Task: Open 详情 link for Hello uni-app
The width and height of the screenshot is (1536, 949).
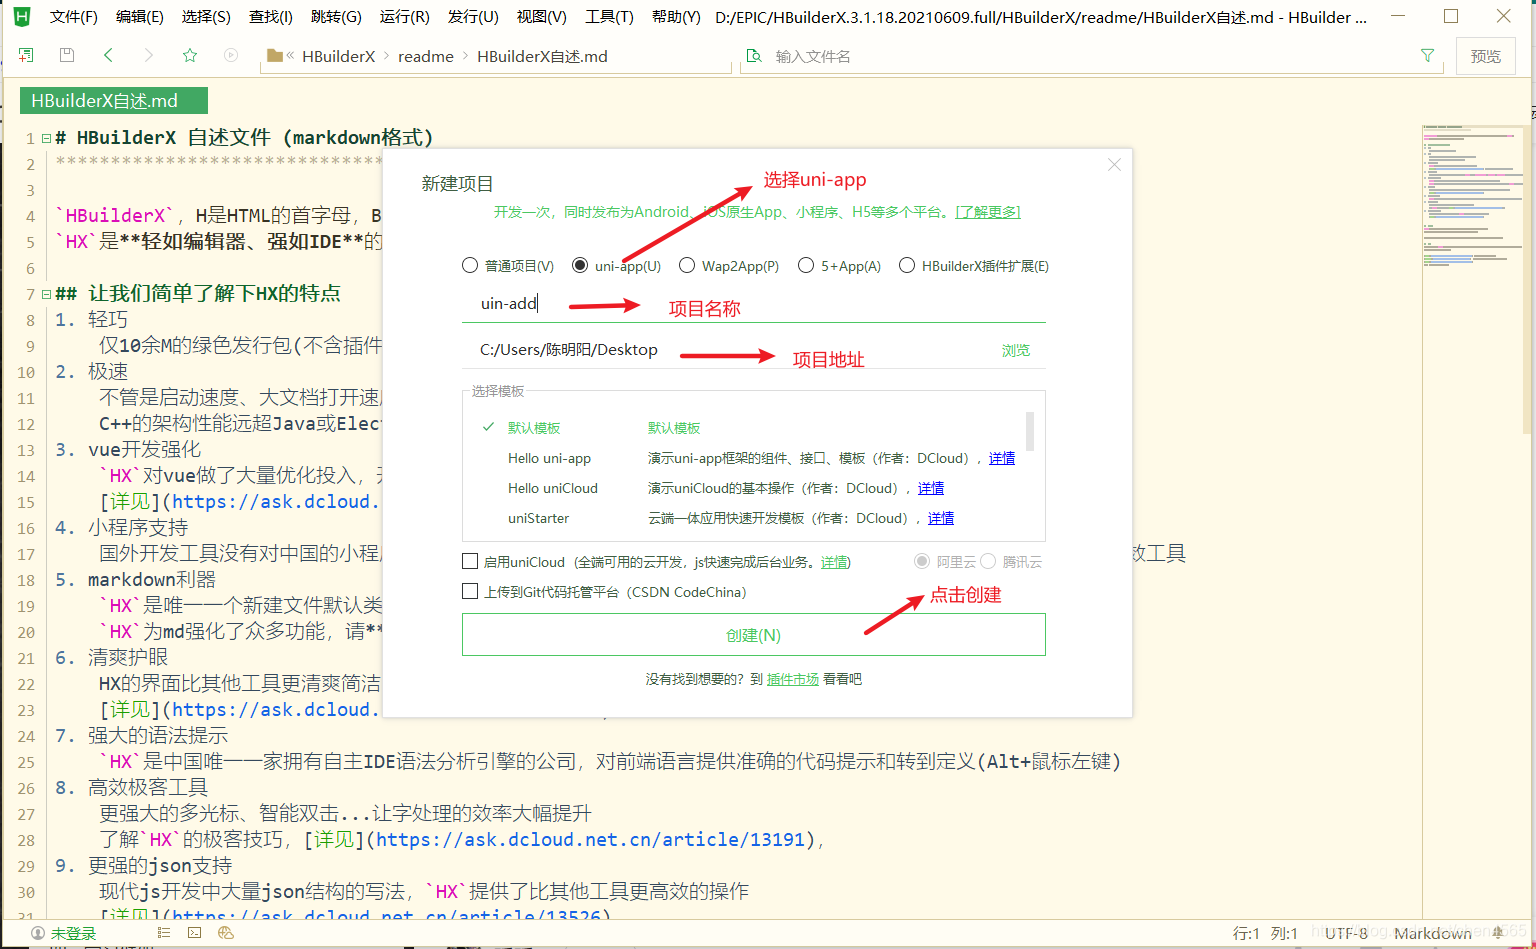Action: coord(1002,458)
